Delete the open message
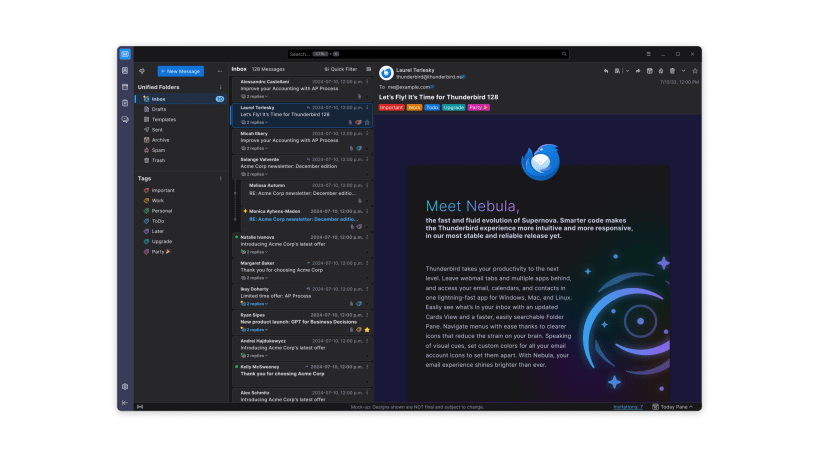819x460 pixels. coord(672,71)
